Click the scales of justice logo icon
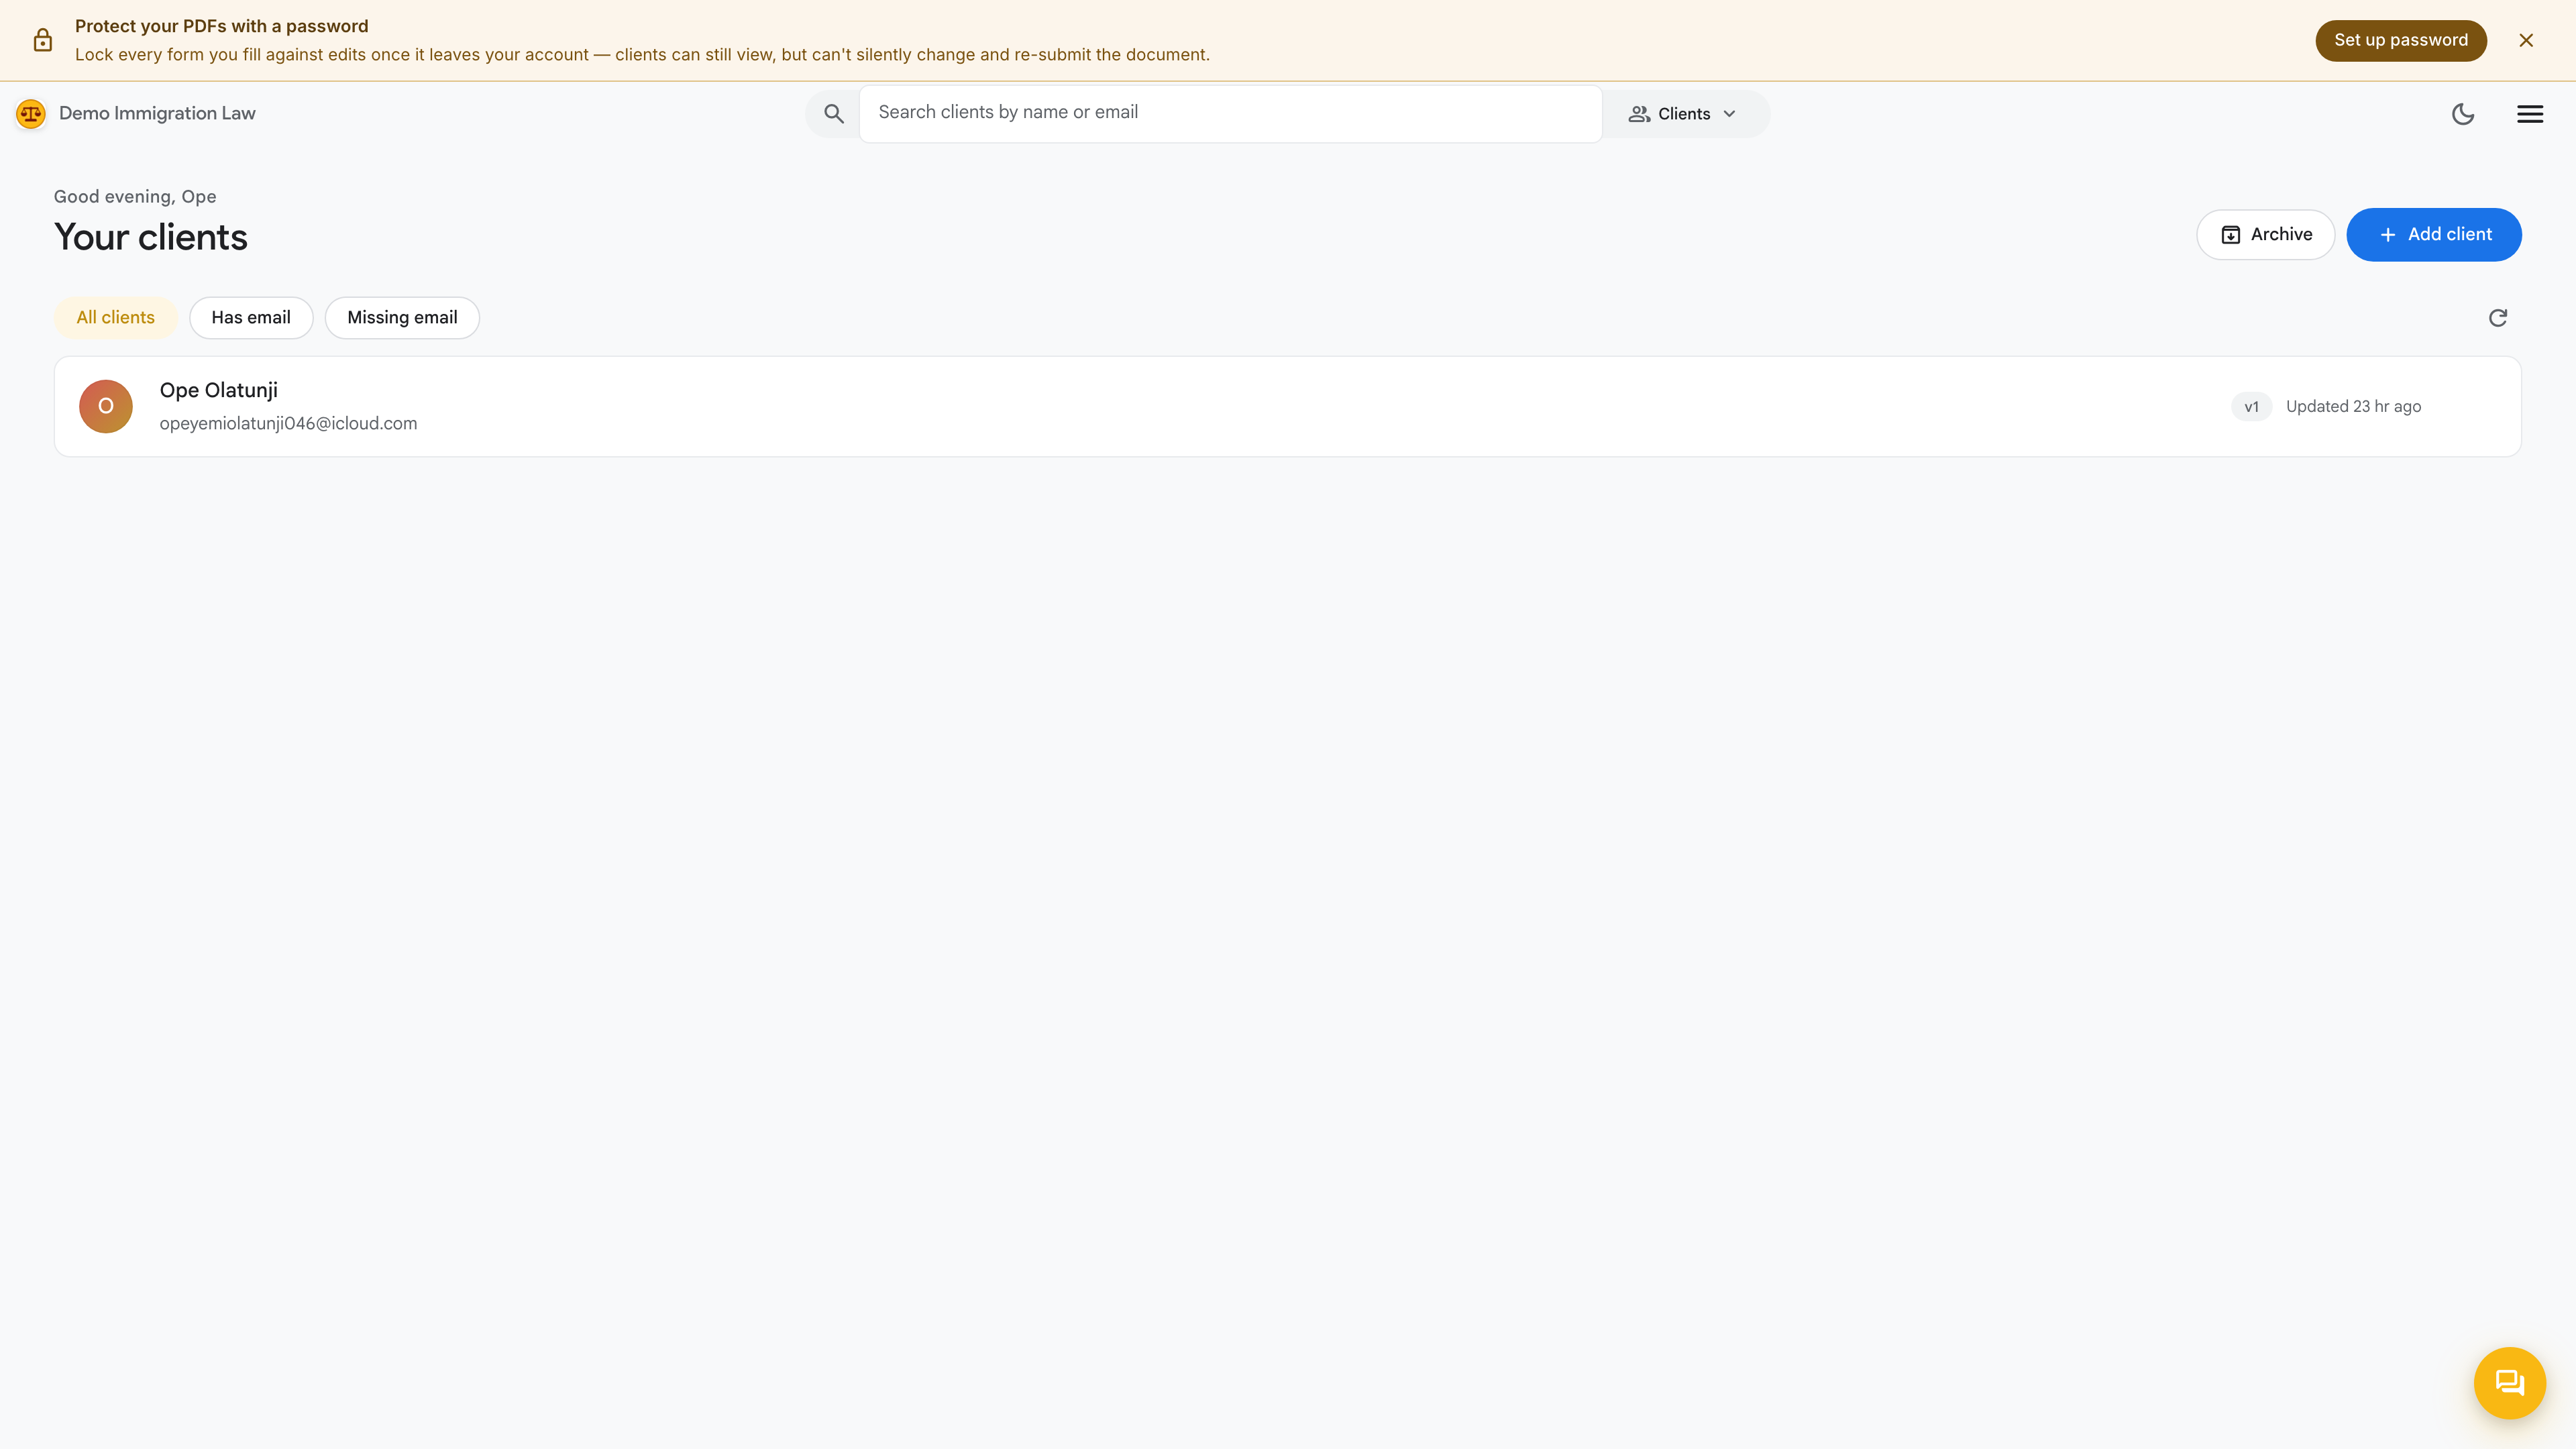The image size is (2576, 1449). pyautogui.click(x=31, y=114)
